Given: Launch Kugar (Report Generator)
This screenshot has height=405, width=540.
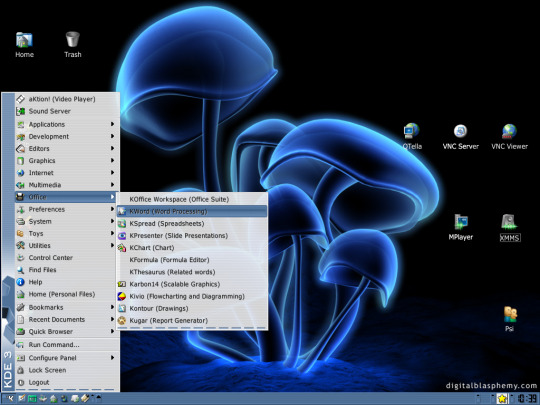Looking at the screenshot, I should [x=192, y=320].
